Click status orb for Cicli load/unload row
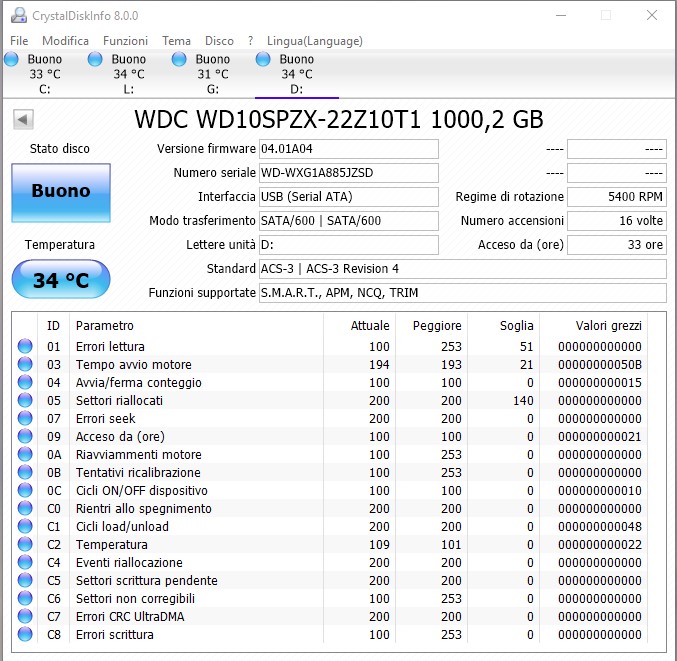The width and height of the screenshot is (677, 661). 25,526
